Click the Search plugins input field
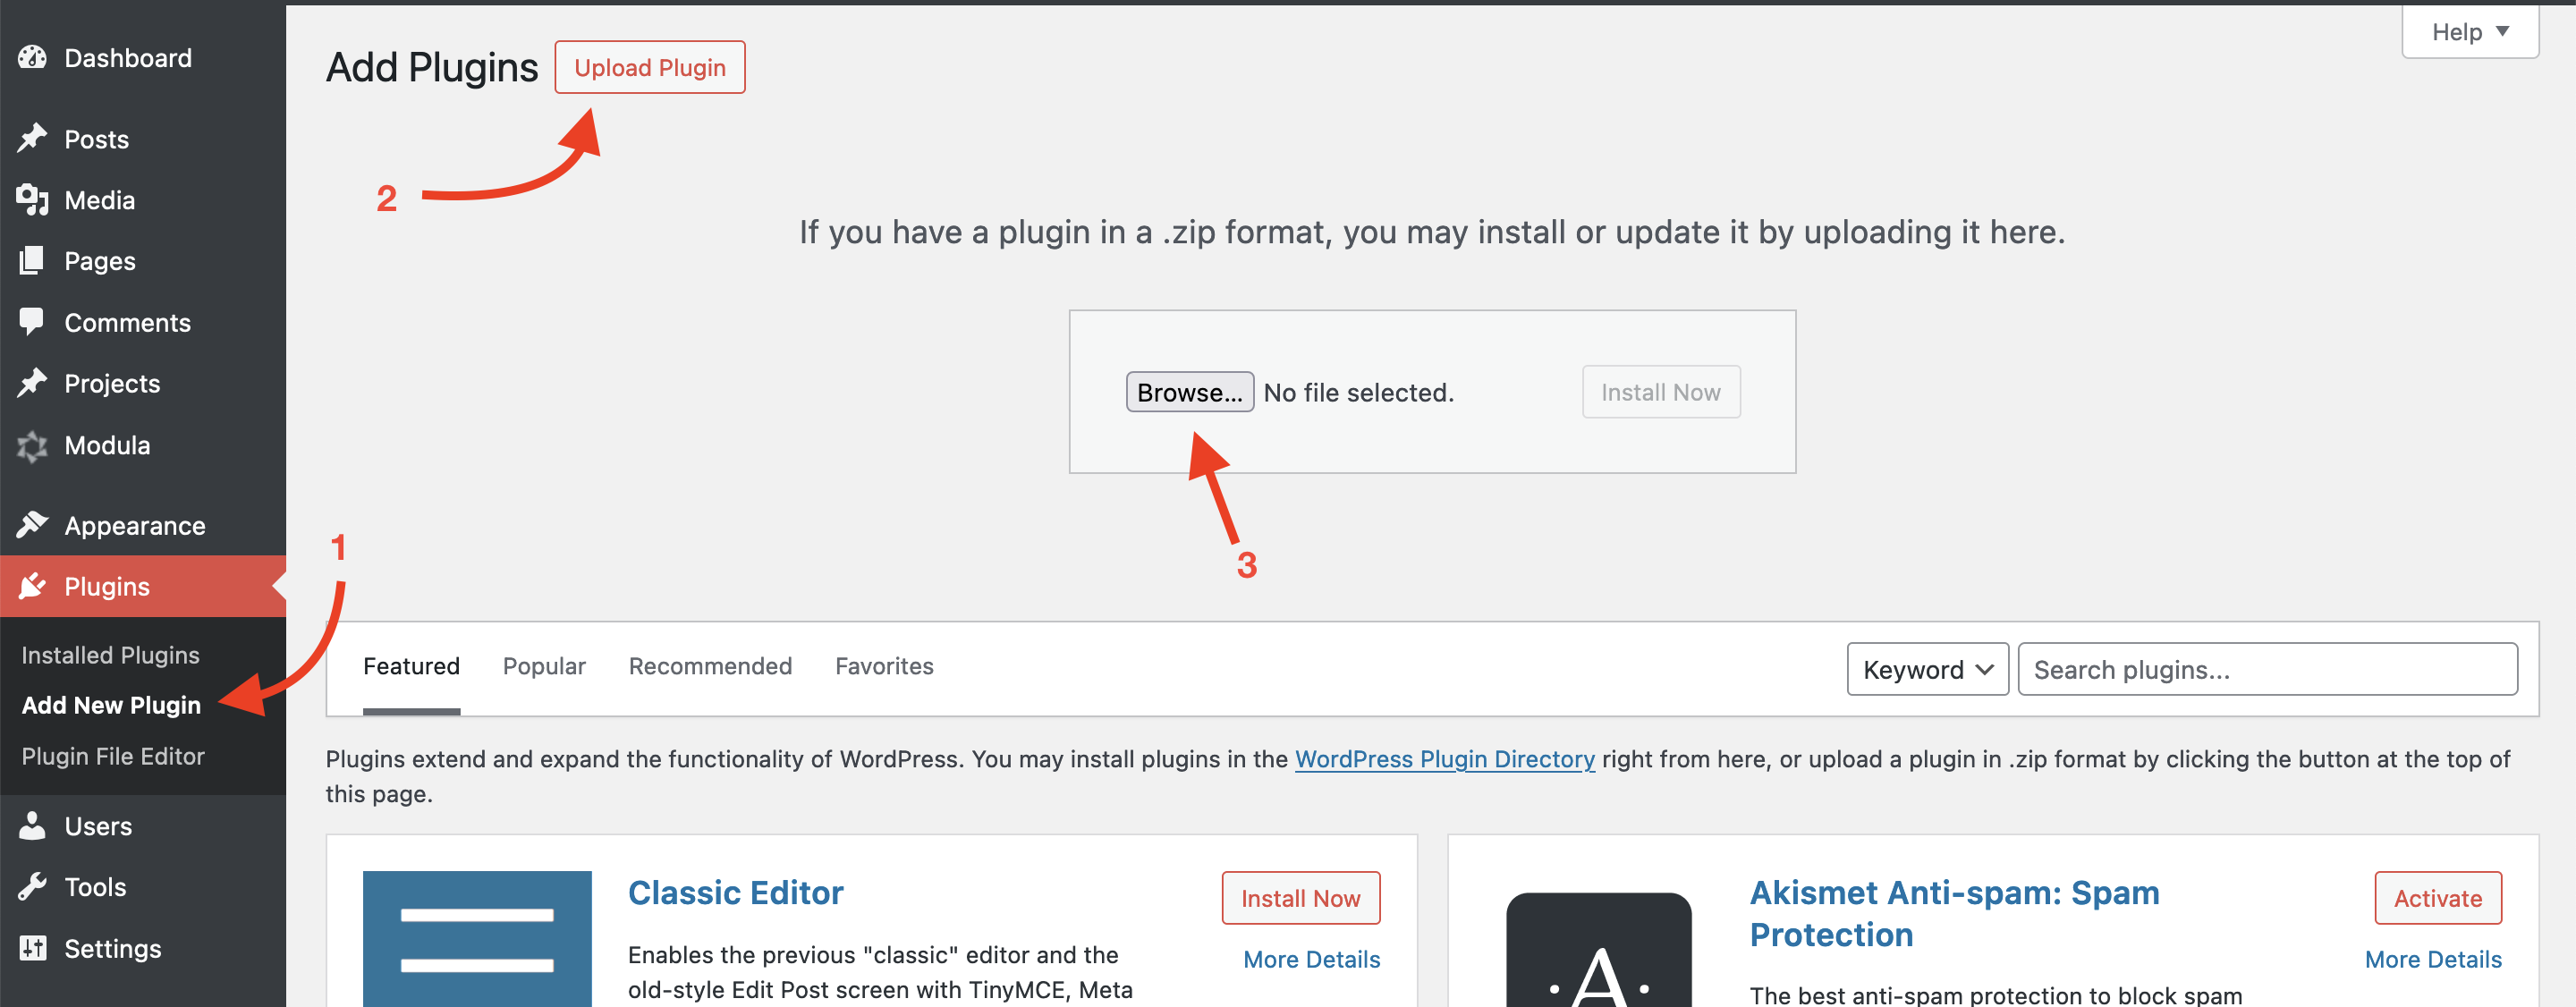2576x1007 pixels. [x=2266, y=669]
